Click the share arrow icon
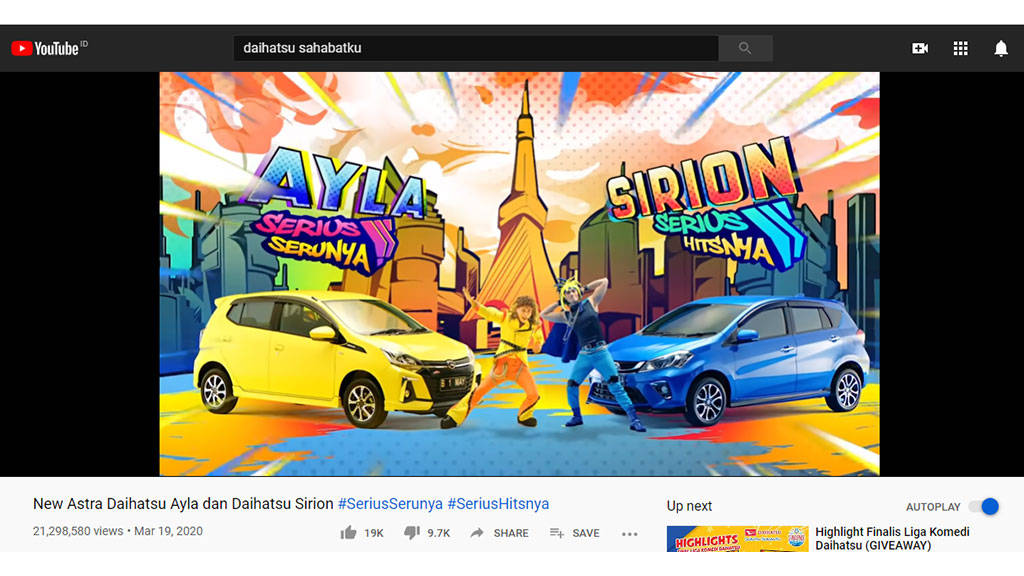This screenshot has height=576, width=1024. (x=477, y=533)
